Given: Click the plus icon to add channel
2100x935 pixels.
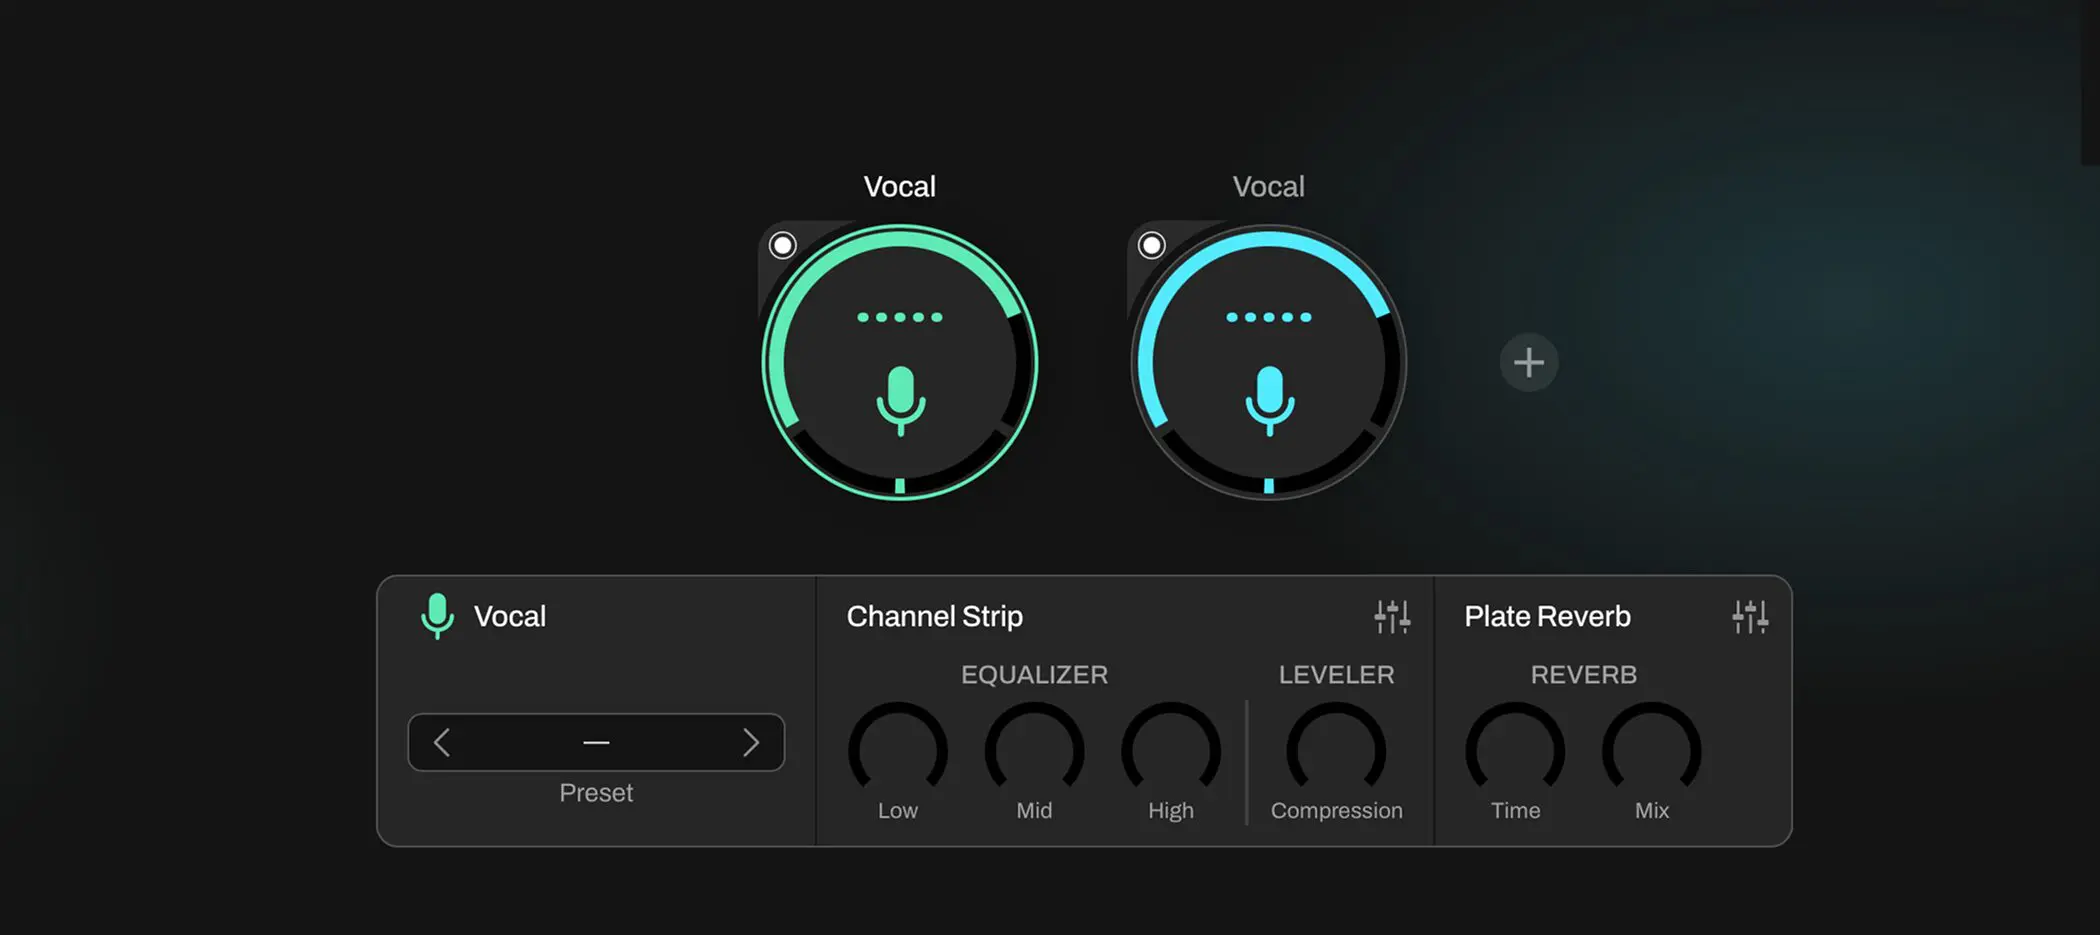Looking at the screenshot, I should [x=1529, y=362].
